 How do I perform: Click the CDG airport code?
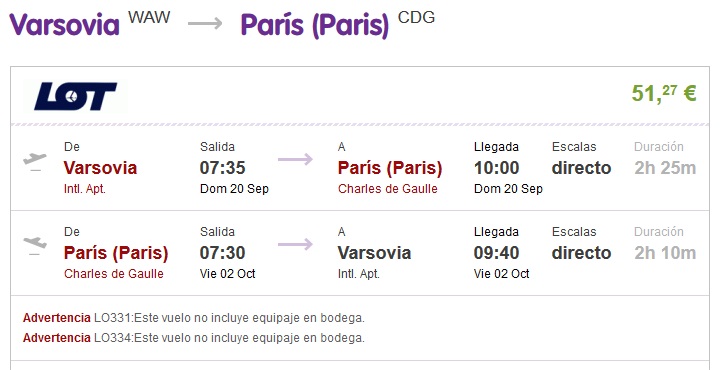click(416, 17)
